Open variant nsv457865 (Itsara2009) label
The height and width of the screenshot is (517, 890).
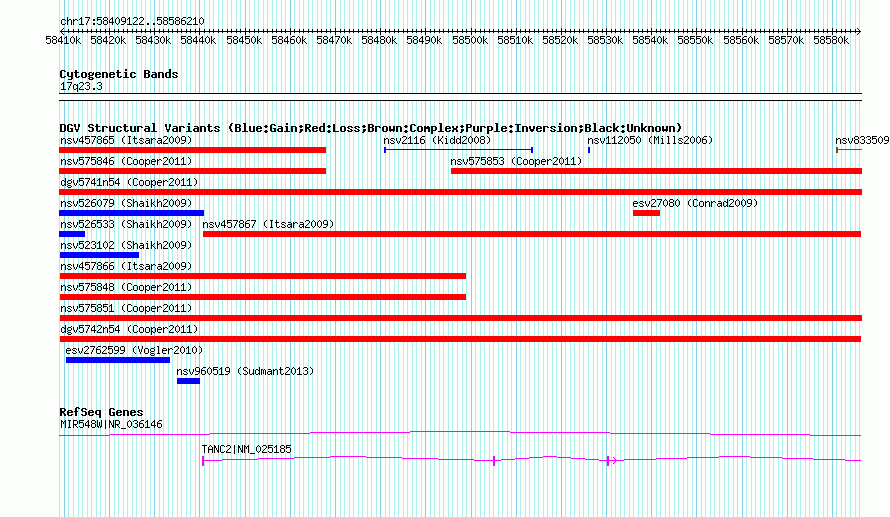[x=126, y=140]
